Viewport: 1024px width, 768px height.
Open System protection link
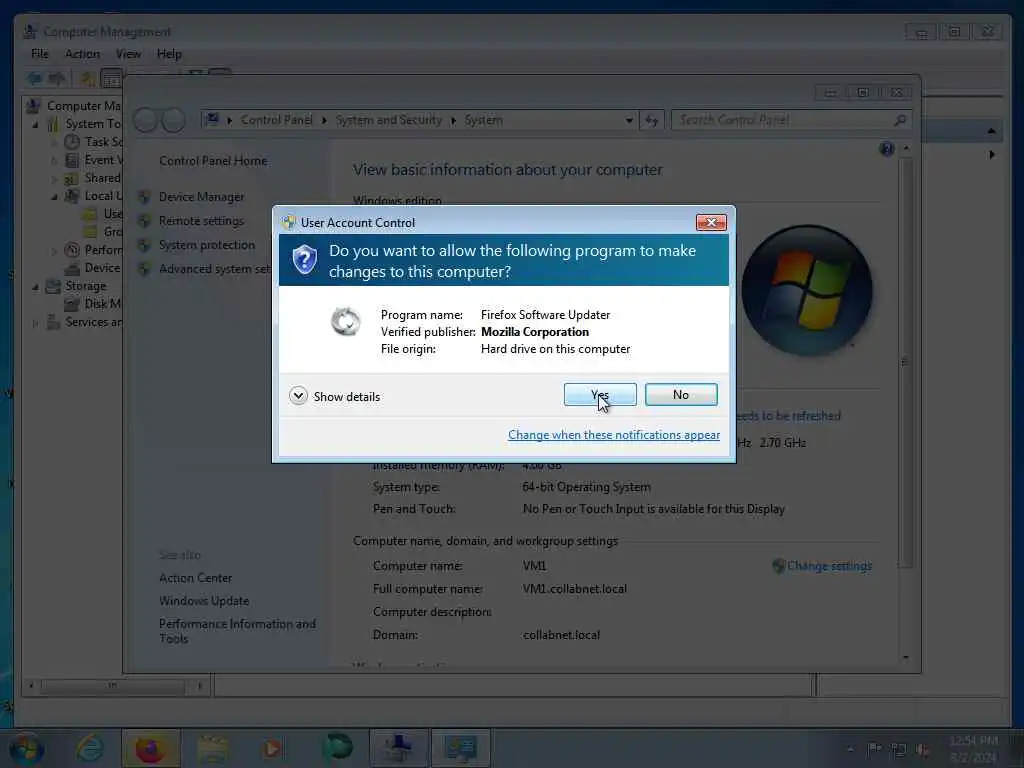206,245
